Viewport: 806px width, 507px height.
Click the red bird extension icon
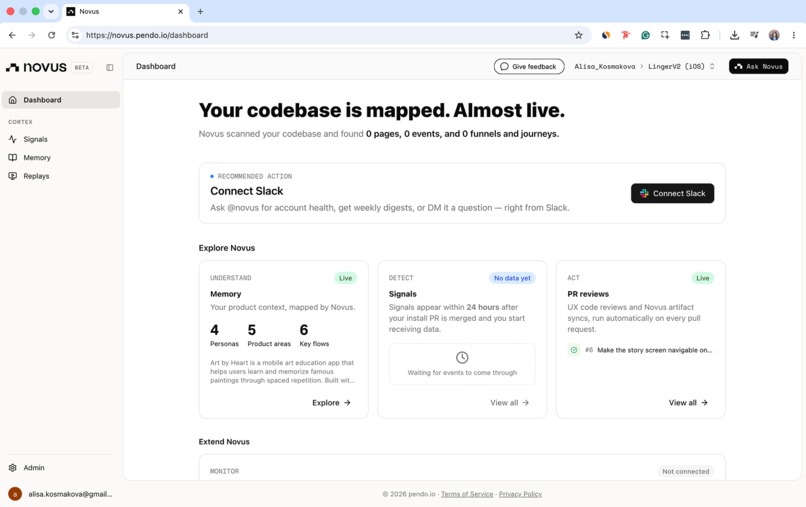[x=626, y=35]
